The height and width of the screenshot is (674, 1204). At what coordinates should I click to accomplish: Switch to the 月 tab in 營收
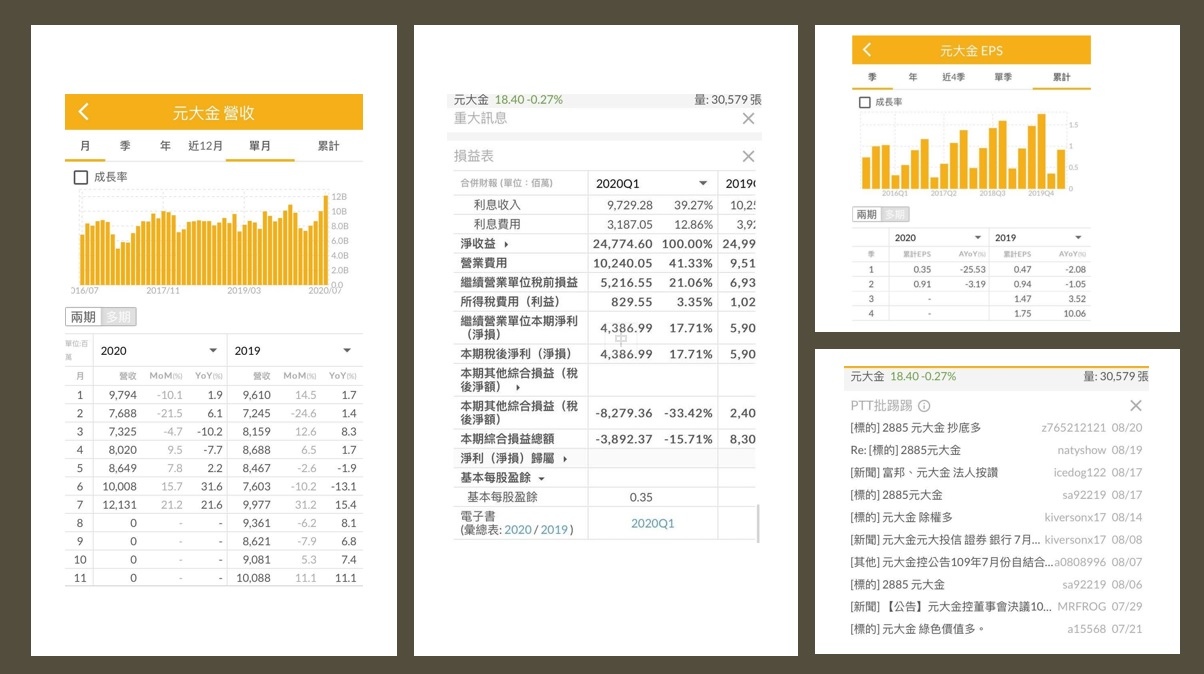pyautogui.click(x=85, y=146)
